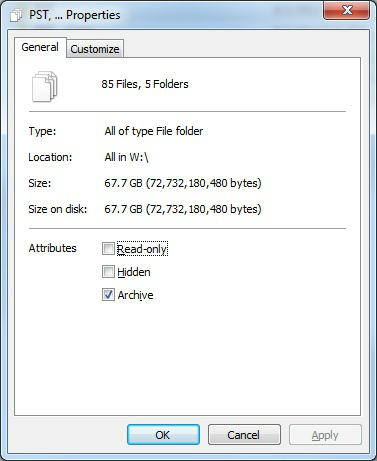Click the 'Type:' label
The image size is (377, 461).
[x=42, y=131]
